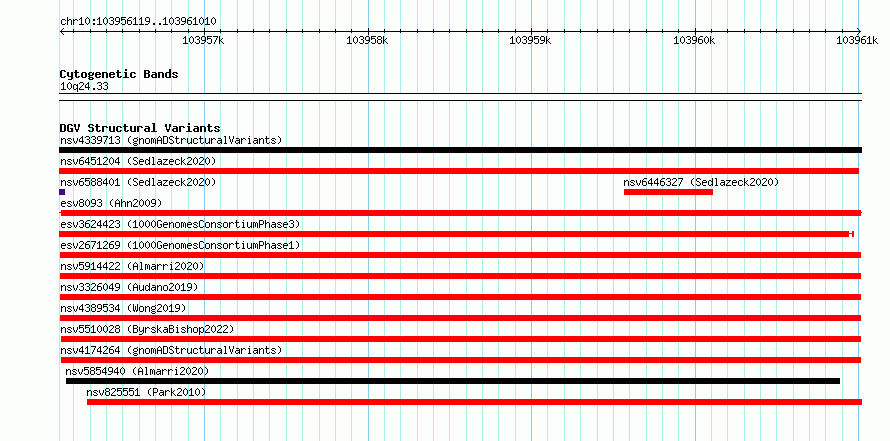Open the nsv3326049 (Audano2019) label
Image resolution: width=890 pixels, height=441 pixels.
click(x=129, y=287)
